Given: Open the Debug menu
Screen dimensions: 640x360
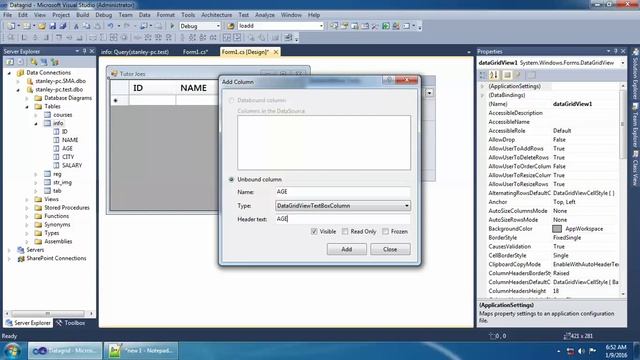Looking at the screenshot, I should 104,15.
